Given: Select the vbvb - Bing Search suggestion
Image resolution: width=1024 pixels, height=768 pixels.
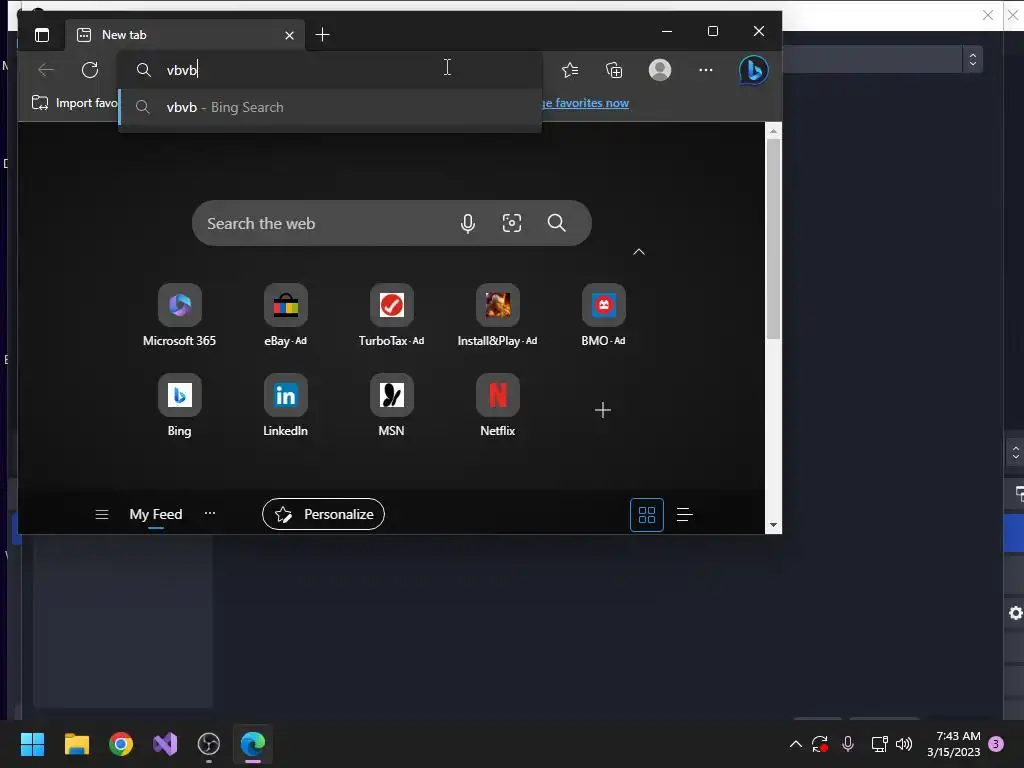Looking at the screenshot, I should [x=330, y=107].
